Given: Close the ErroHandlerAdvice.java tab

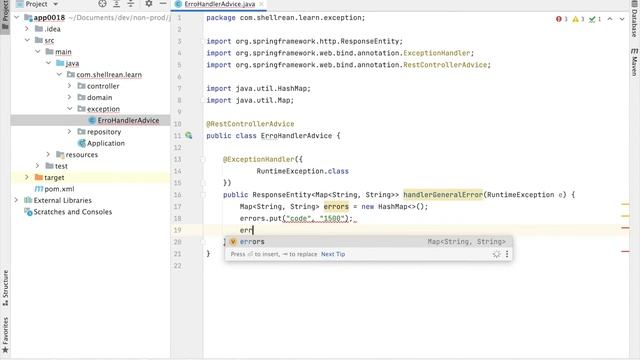Looking at the screenshot, I should pyautogui.click(x=262, y=4).
